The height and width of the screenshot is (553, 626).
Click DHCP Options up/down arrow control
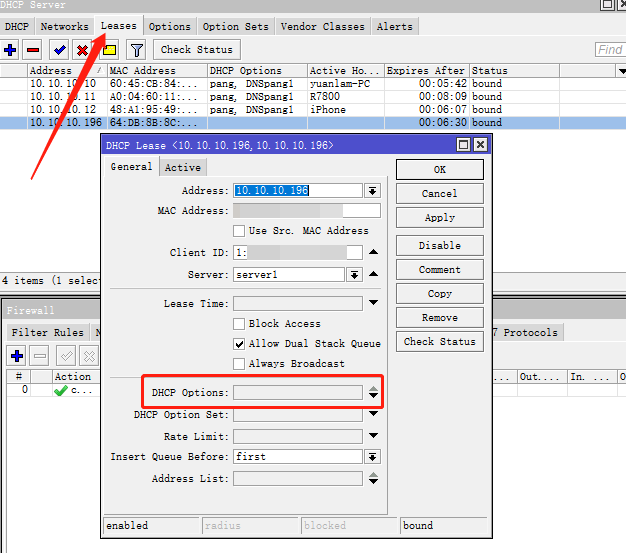point(373,392)
